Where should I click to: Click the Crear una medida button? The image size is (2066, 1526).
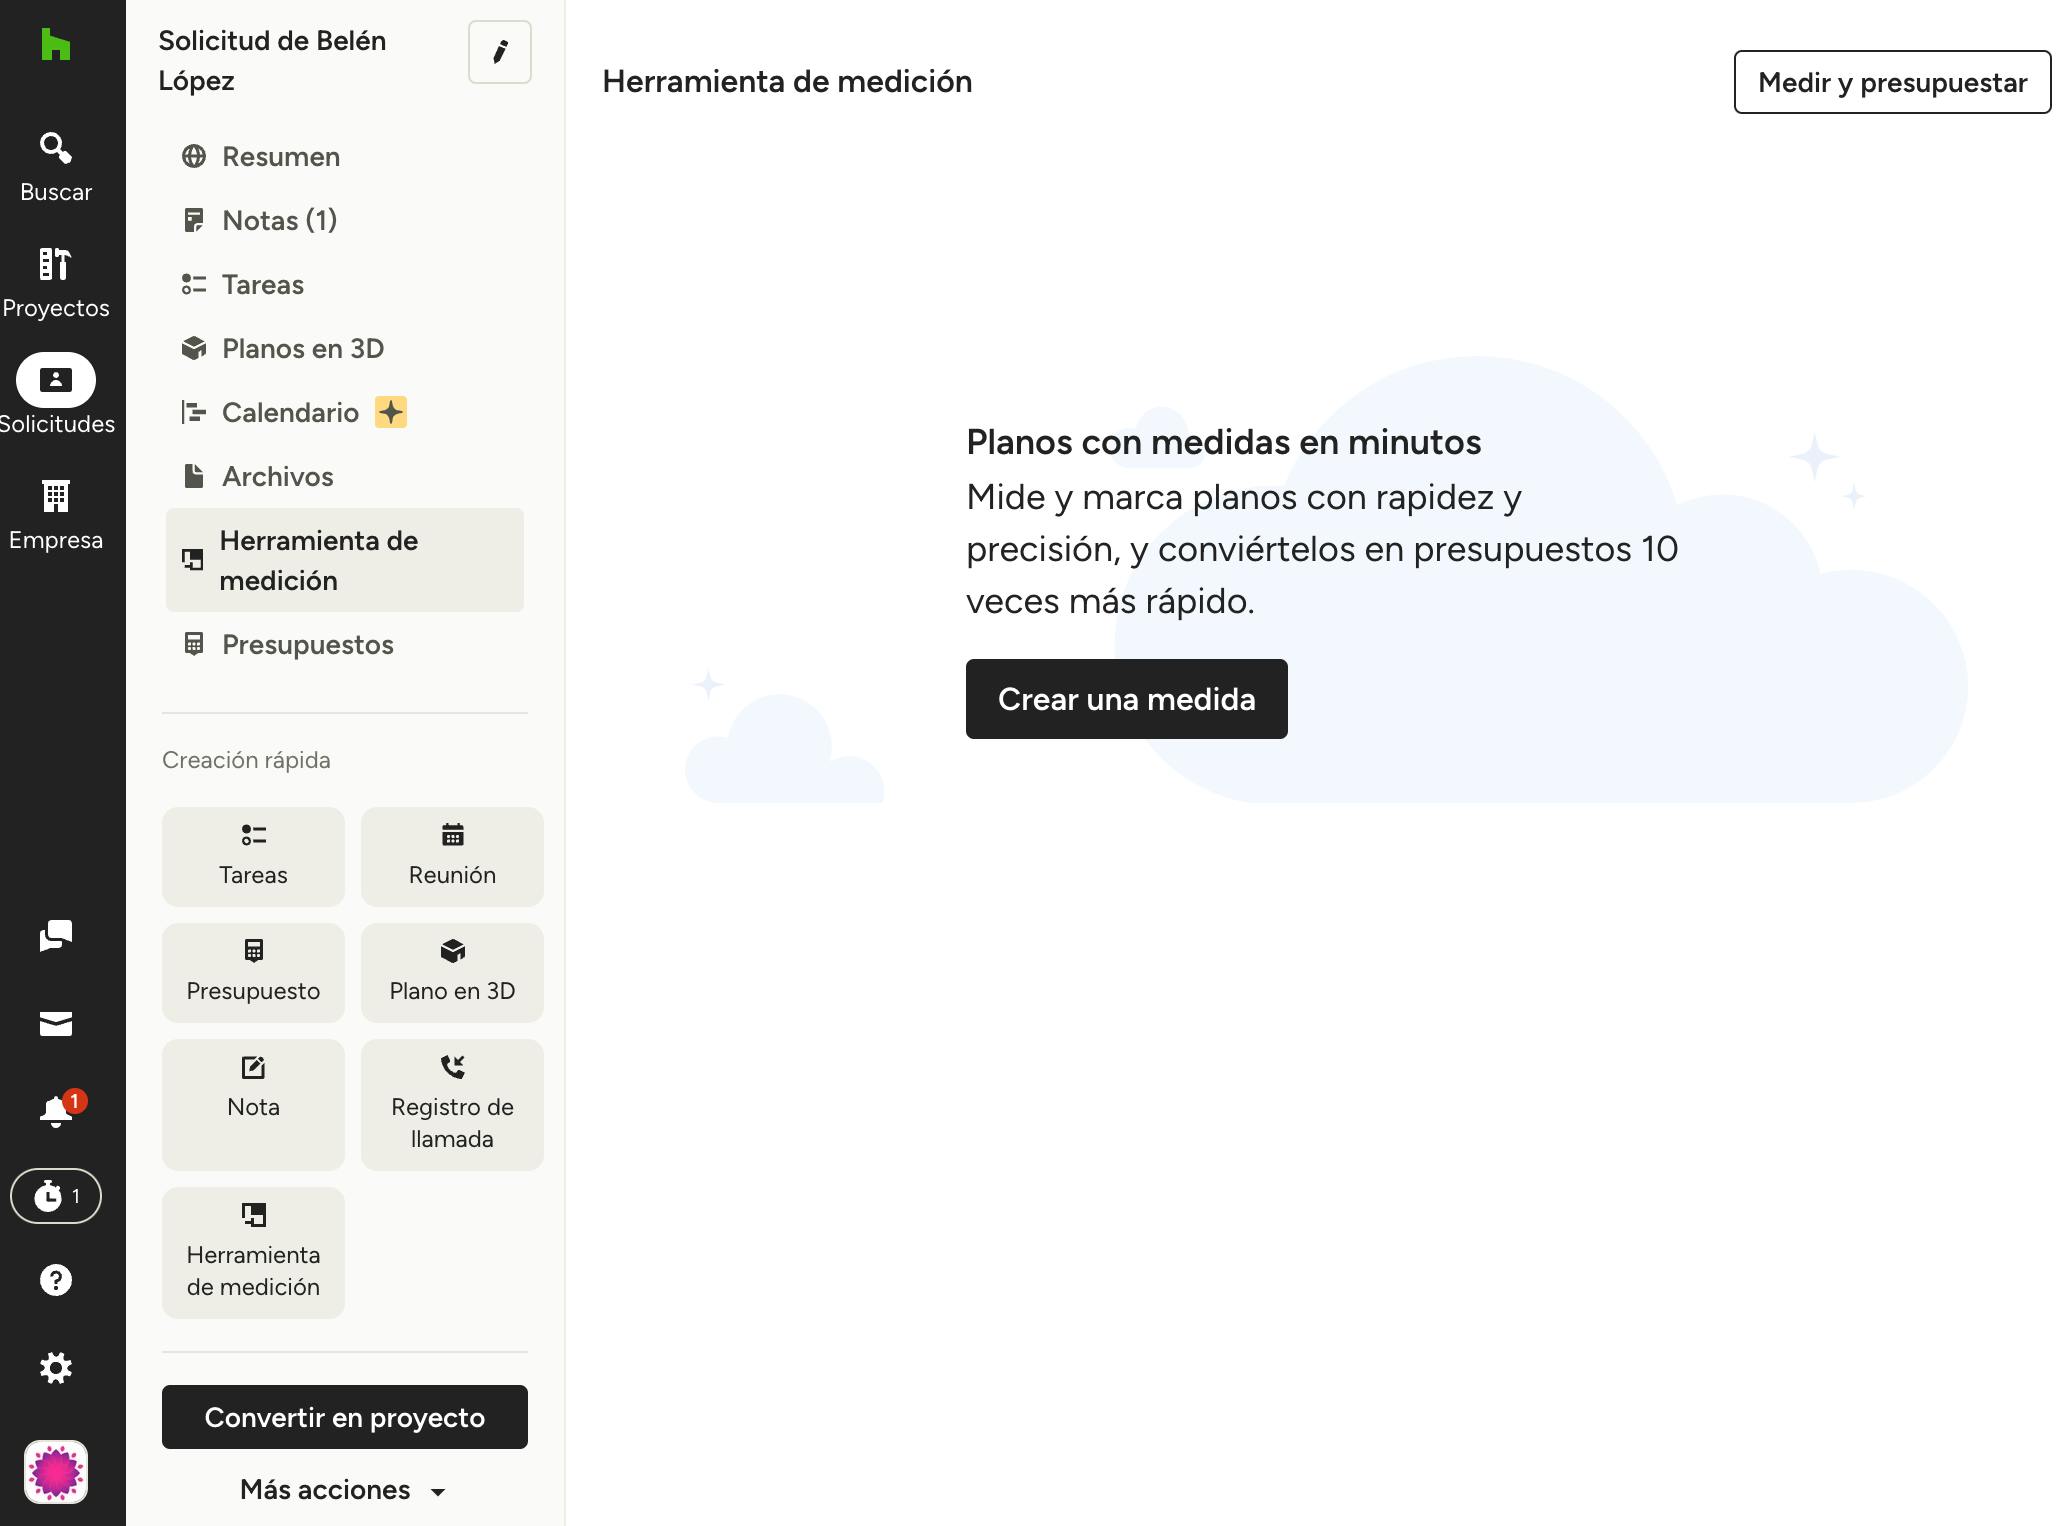coord(1126,699)
